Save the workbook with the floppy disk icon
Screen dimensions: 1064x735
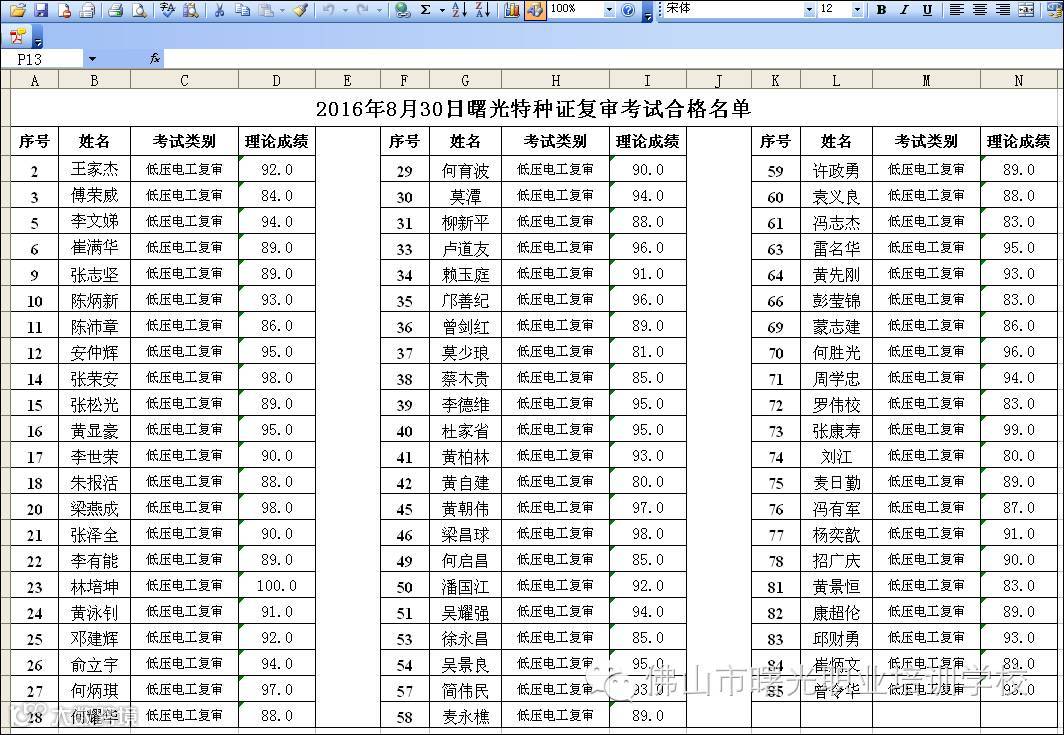41,10
